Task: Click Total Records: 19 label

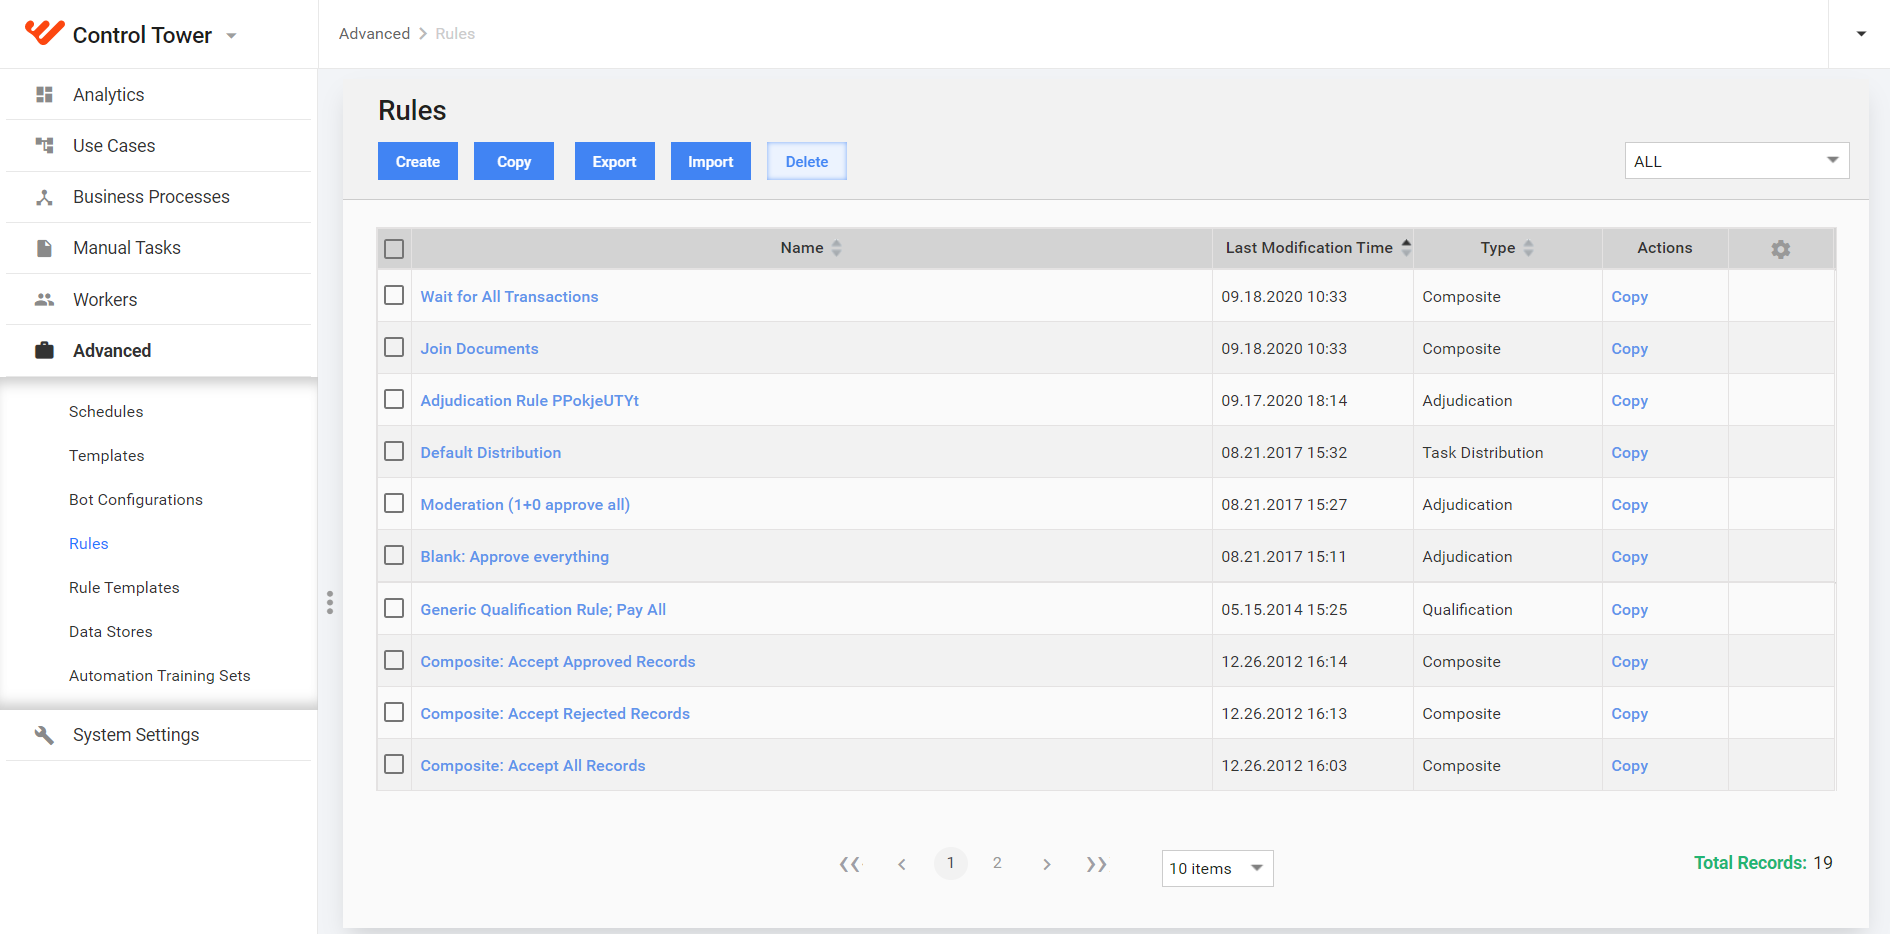Action: pos(1763,863)
